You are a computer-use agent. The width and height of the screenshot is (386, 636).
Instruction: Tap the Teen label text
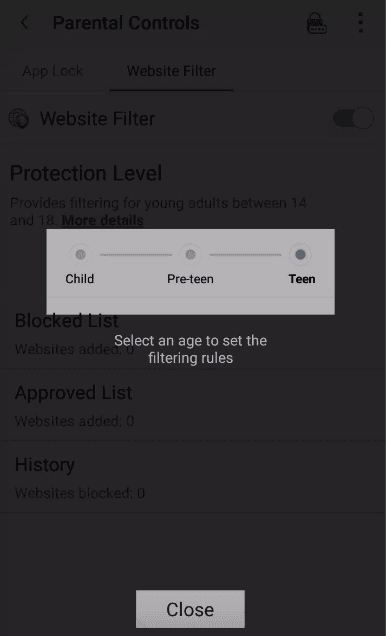pos(302,279)
